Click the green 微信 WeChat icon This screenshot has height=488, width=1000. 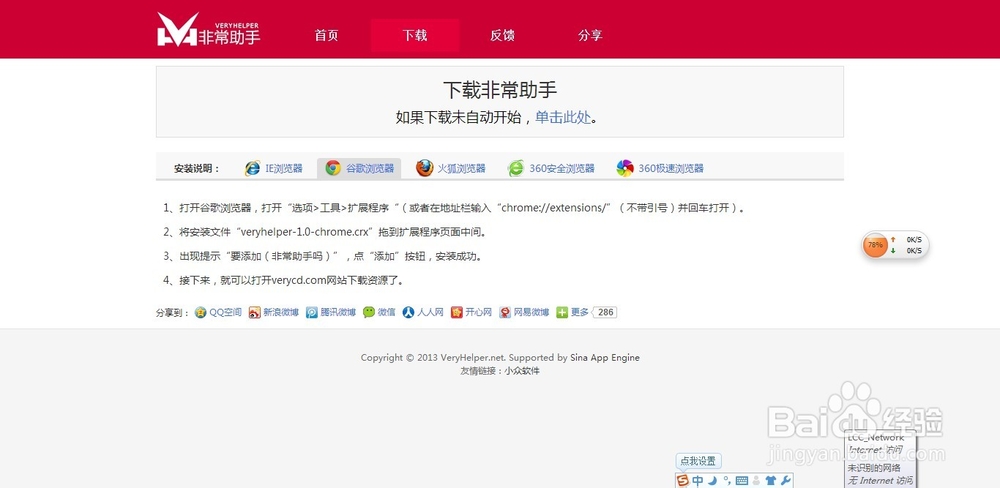pos(369,313)
